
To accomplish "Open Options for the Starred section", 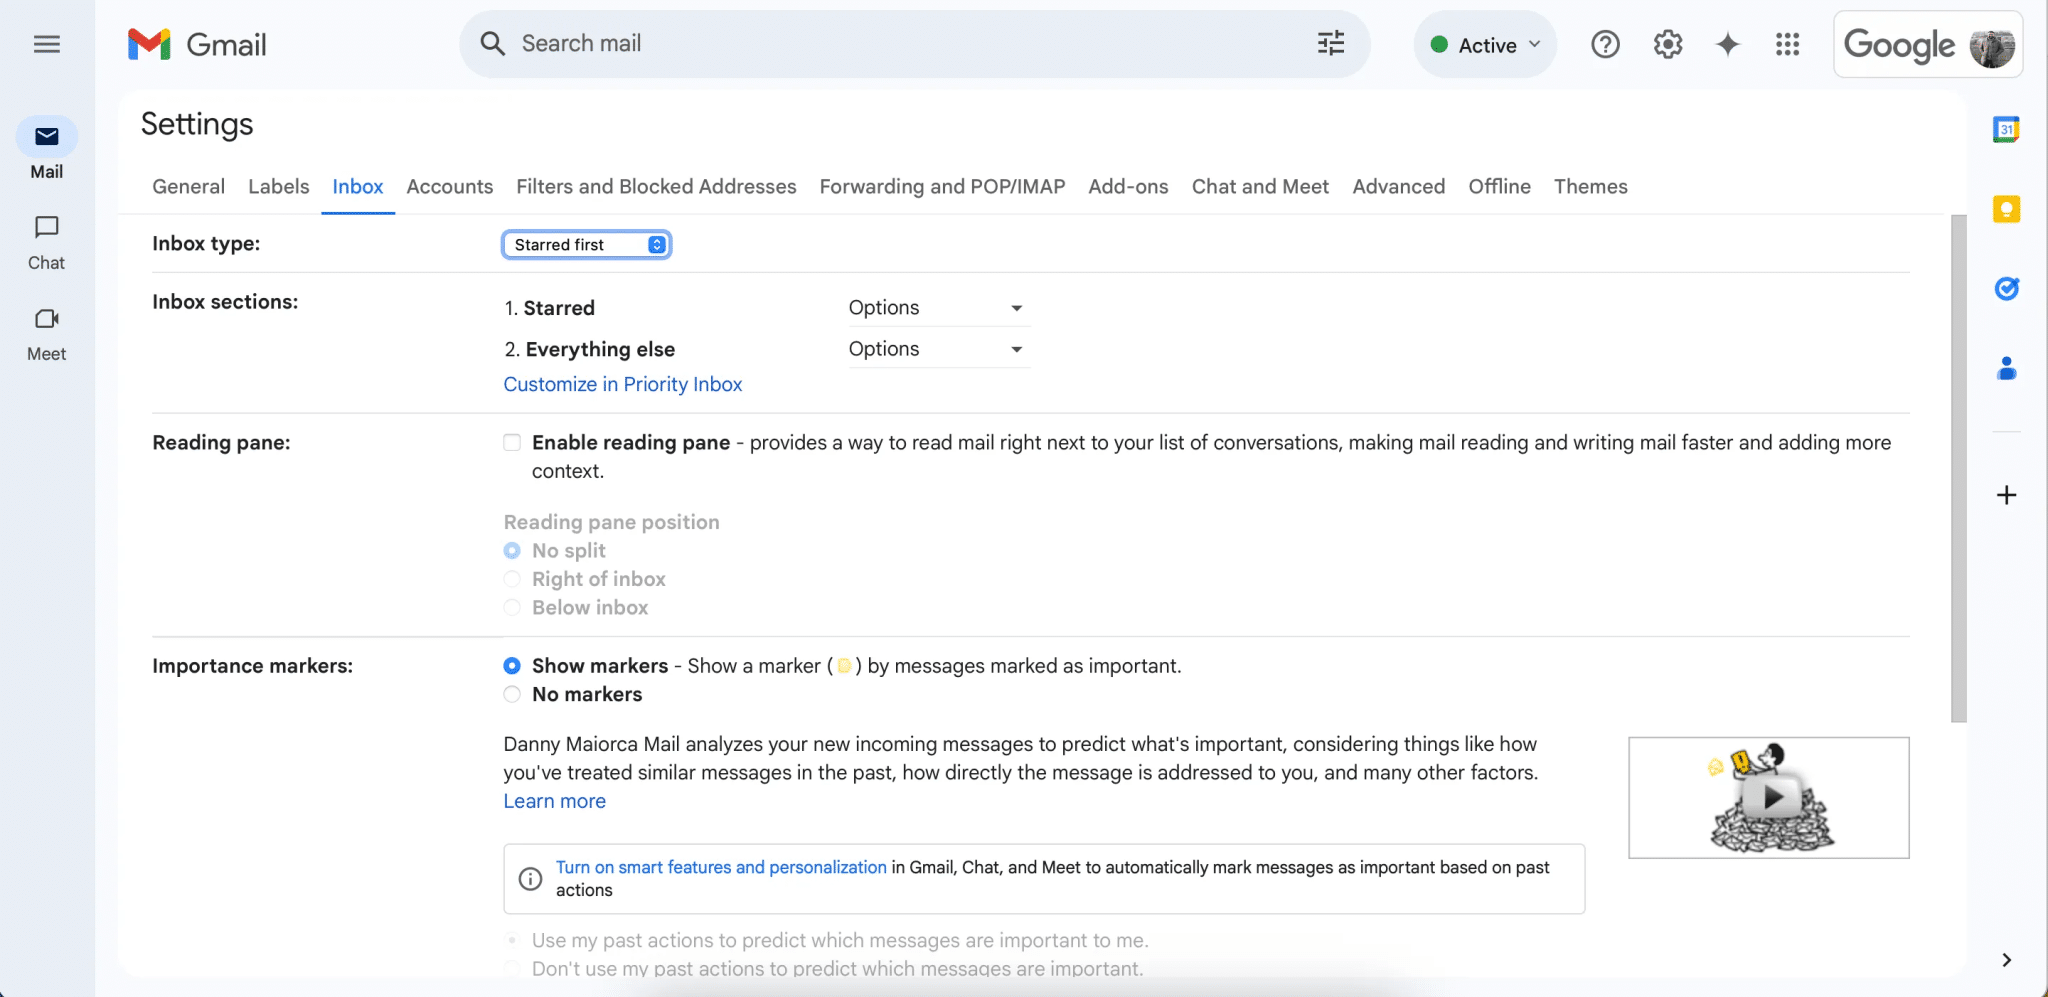I will click(x=936, y=307).
